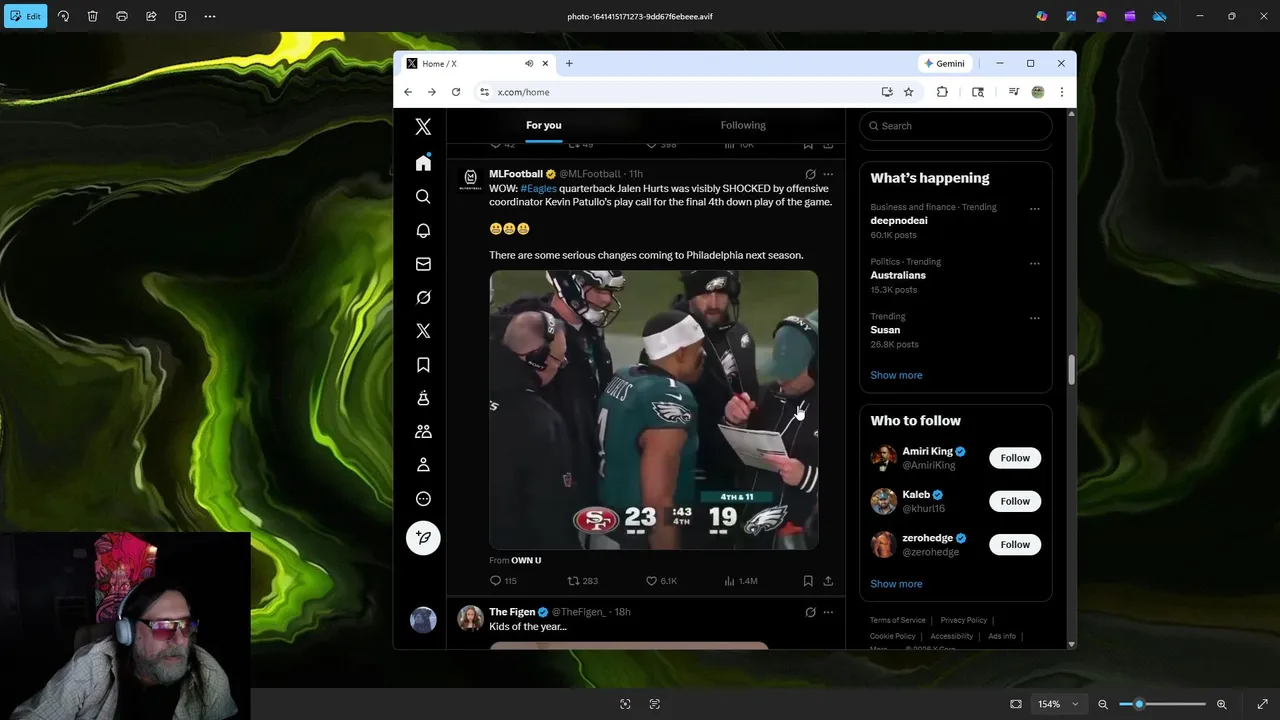Open a new Chrome tab
Image resolution: width=1280 pixels, height=720 pixels.
tap(569, 63)
